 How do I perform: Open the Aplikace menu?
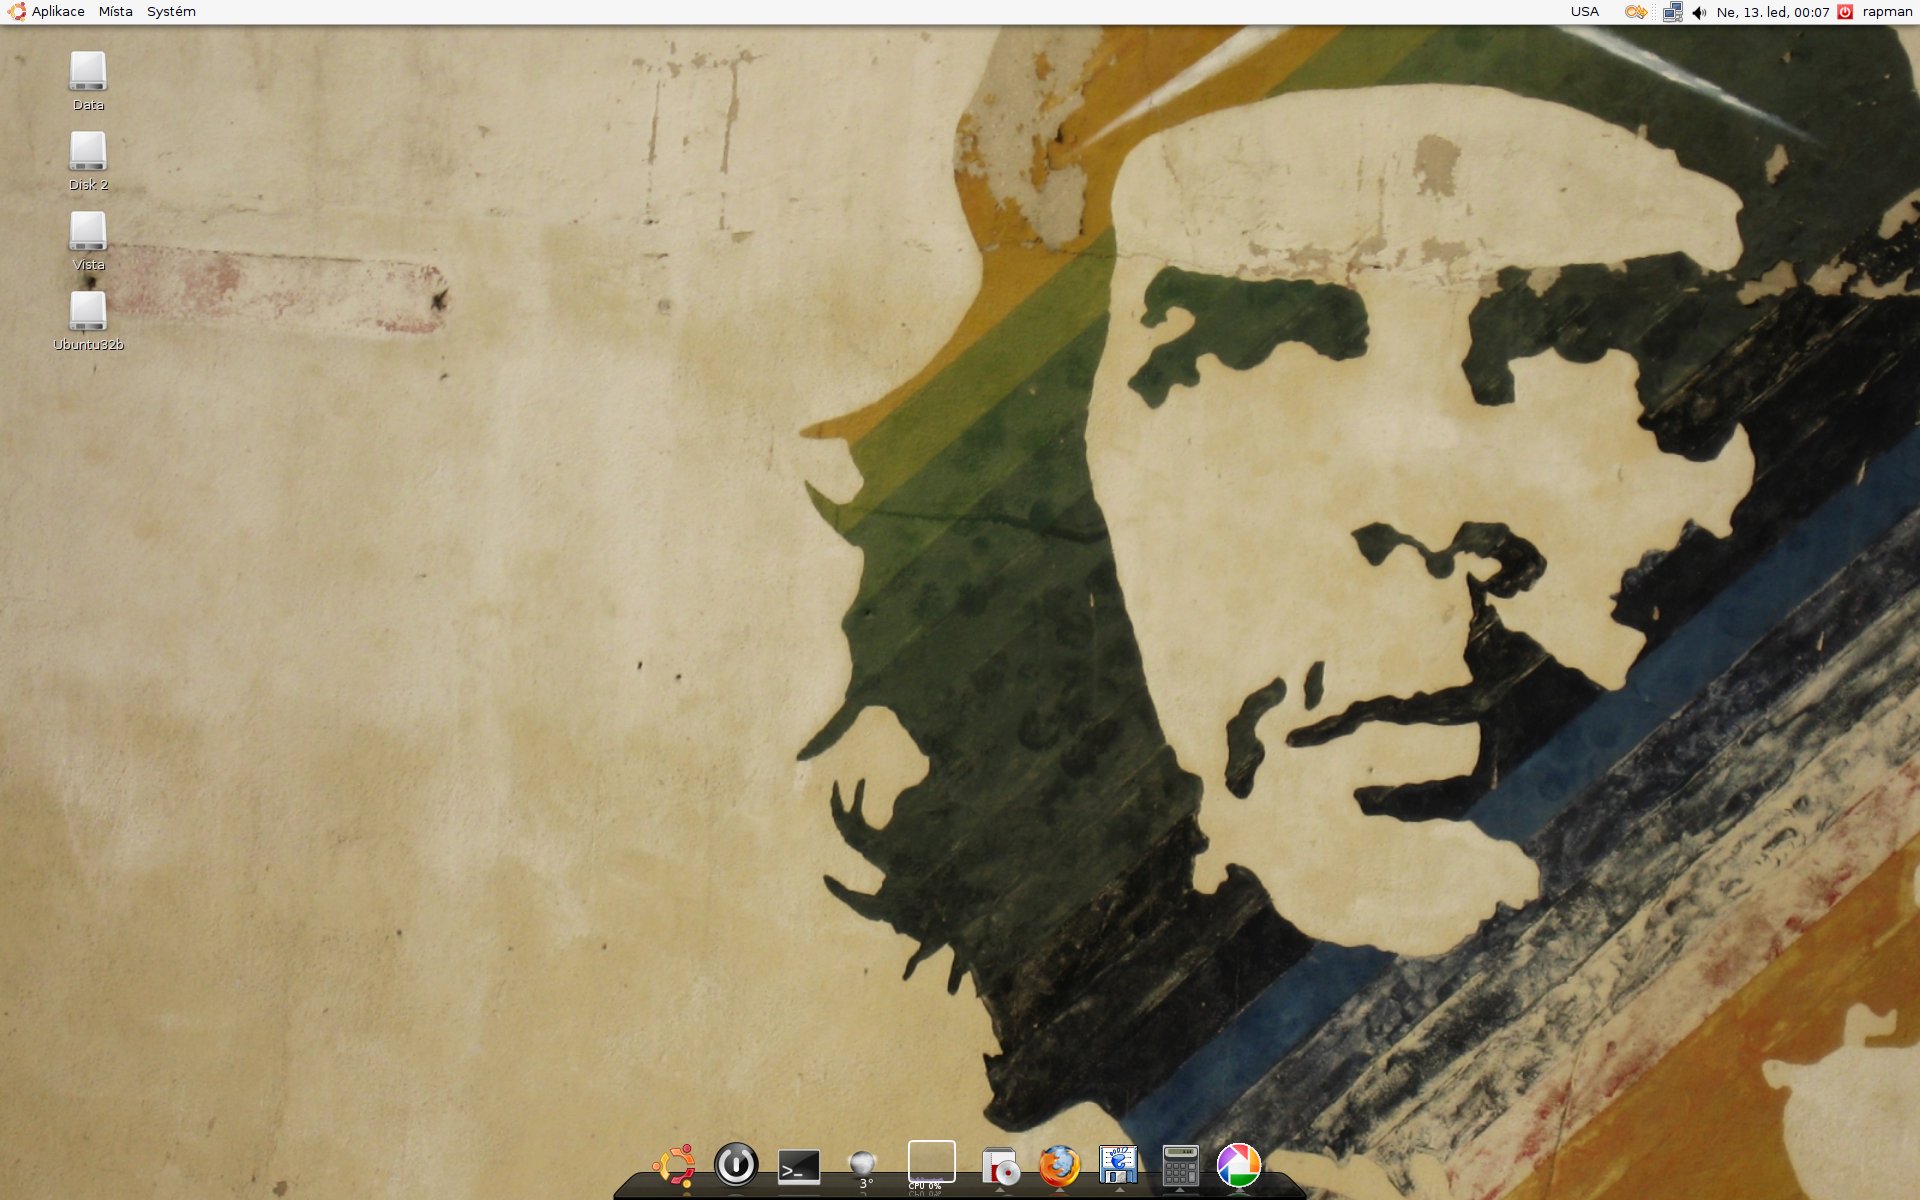58,12
